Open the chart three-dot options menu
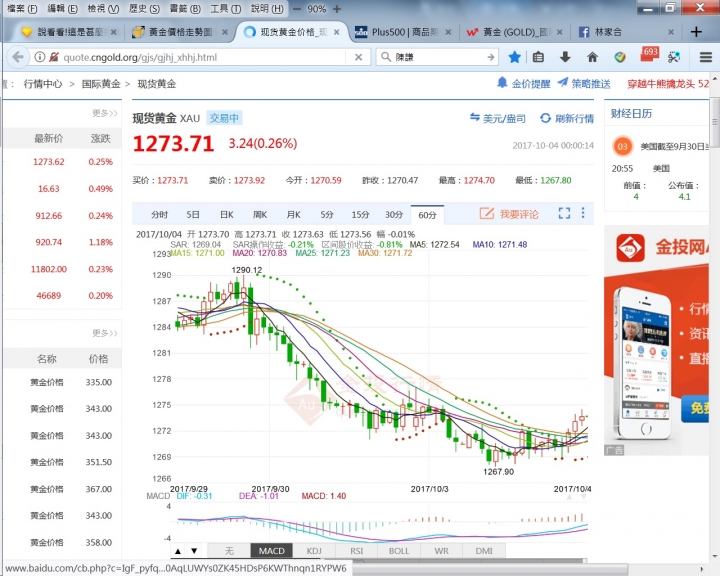The image size is (720, 576). 582,214
